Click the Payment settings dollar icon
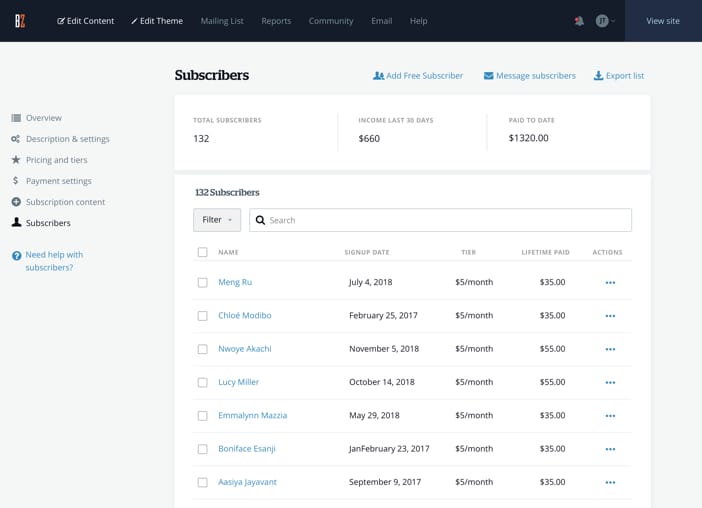This screenshot has height=508, width=702. tap(16, 181)
